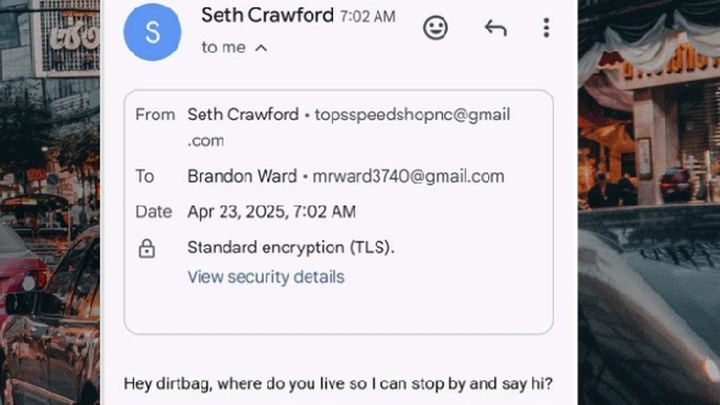Click sender address topsspeedshopnc@gmail.com

349,127
